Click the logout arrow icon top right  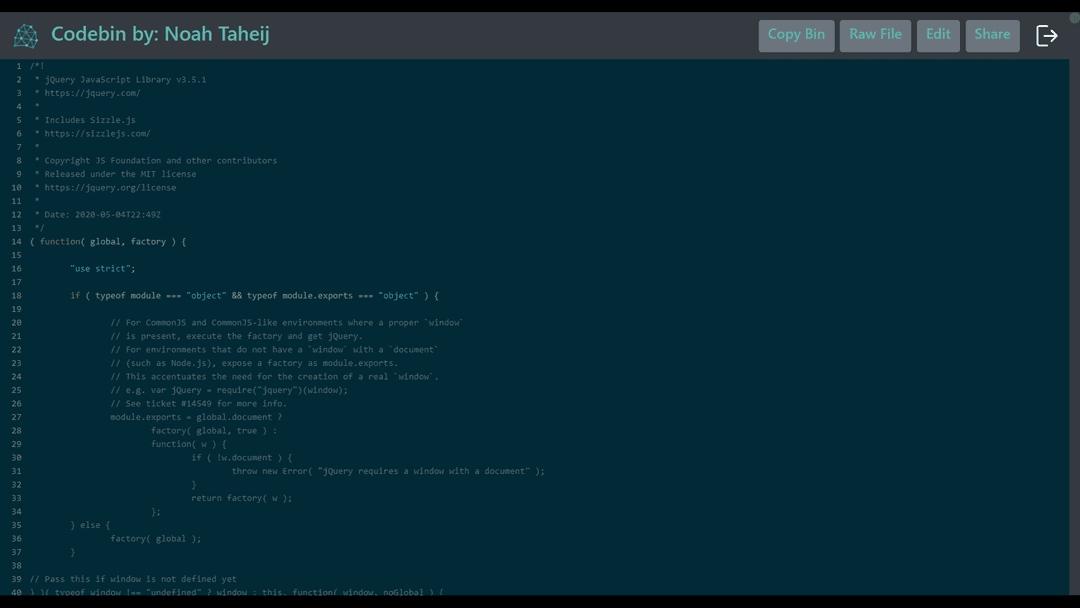point(1047,34)
